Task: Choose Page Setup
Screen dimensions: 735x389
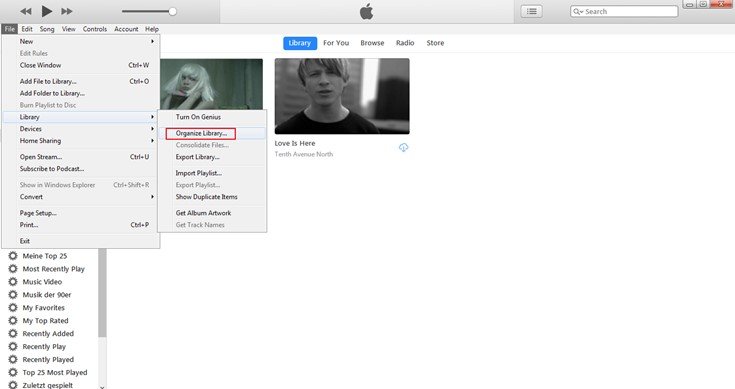Action: pyautogui.click(x=81, y=213)
